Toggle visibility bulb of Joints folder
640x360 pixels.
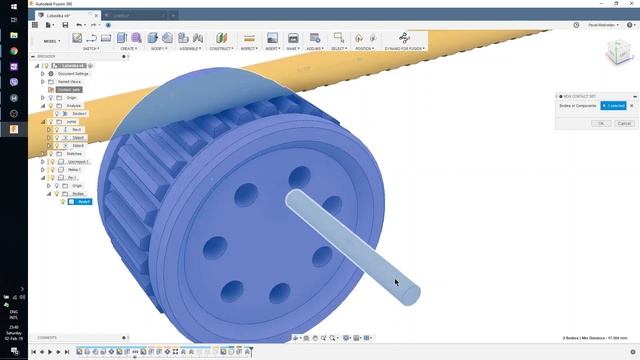coord(51,122)
